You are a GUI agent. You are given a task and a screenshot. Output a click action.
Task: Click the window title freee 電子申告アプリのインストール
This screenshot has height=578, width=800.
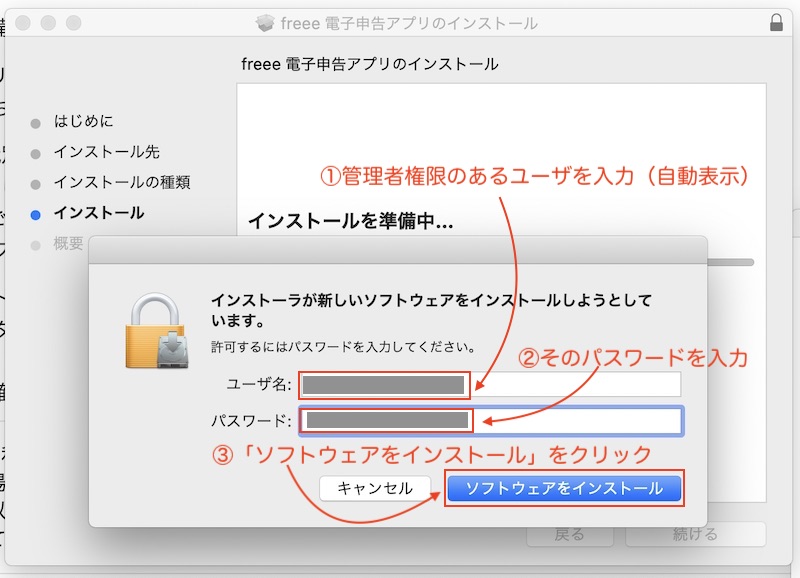coord(410,23)
